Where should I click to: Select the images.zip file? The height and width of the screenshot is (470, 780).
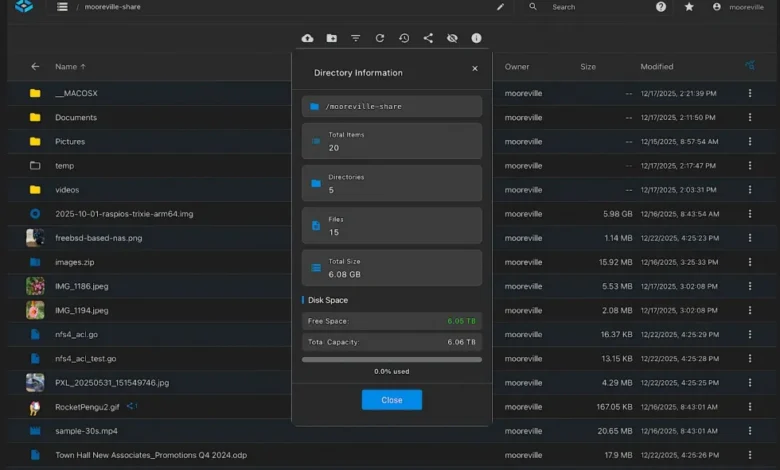tap(75, 262)
